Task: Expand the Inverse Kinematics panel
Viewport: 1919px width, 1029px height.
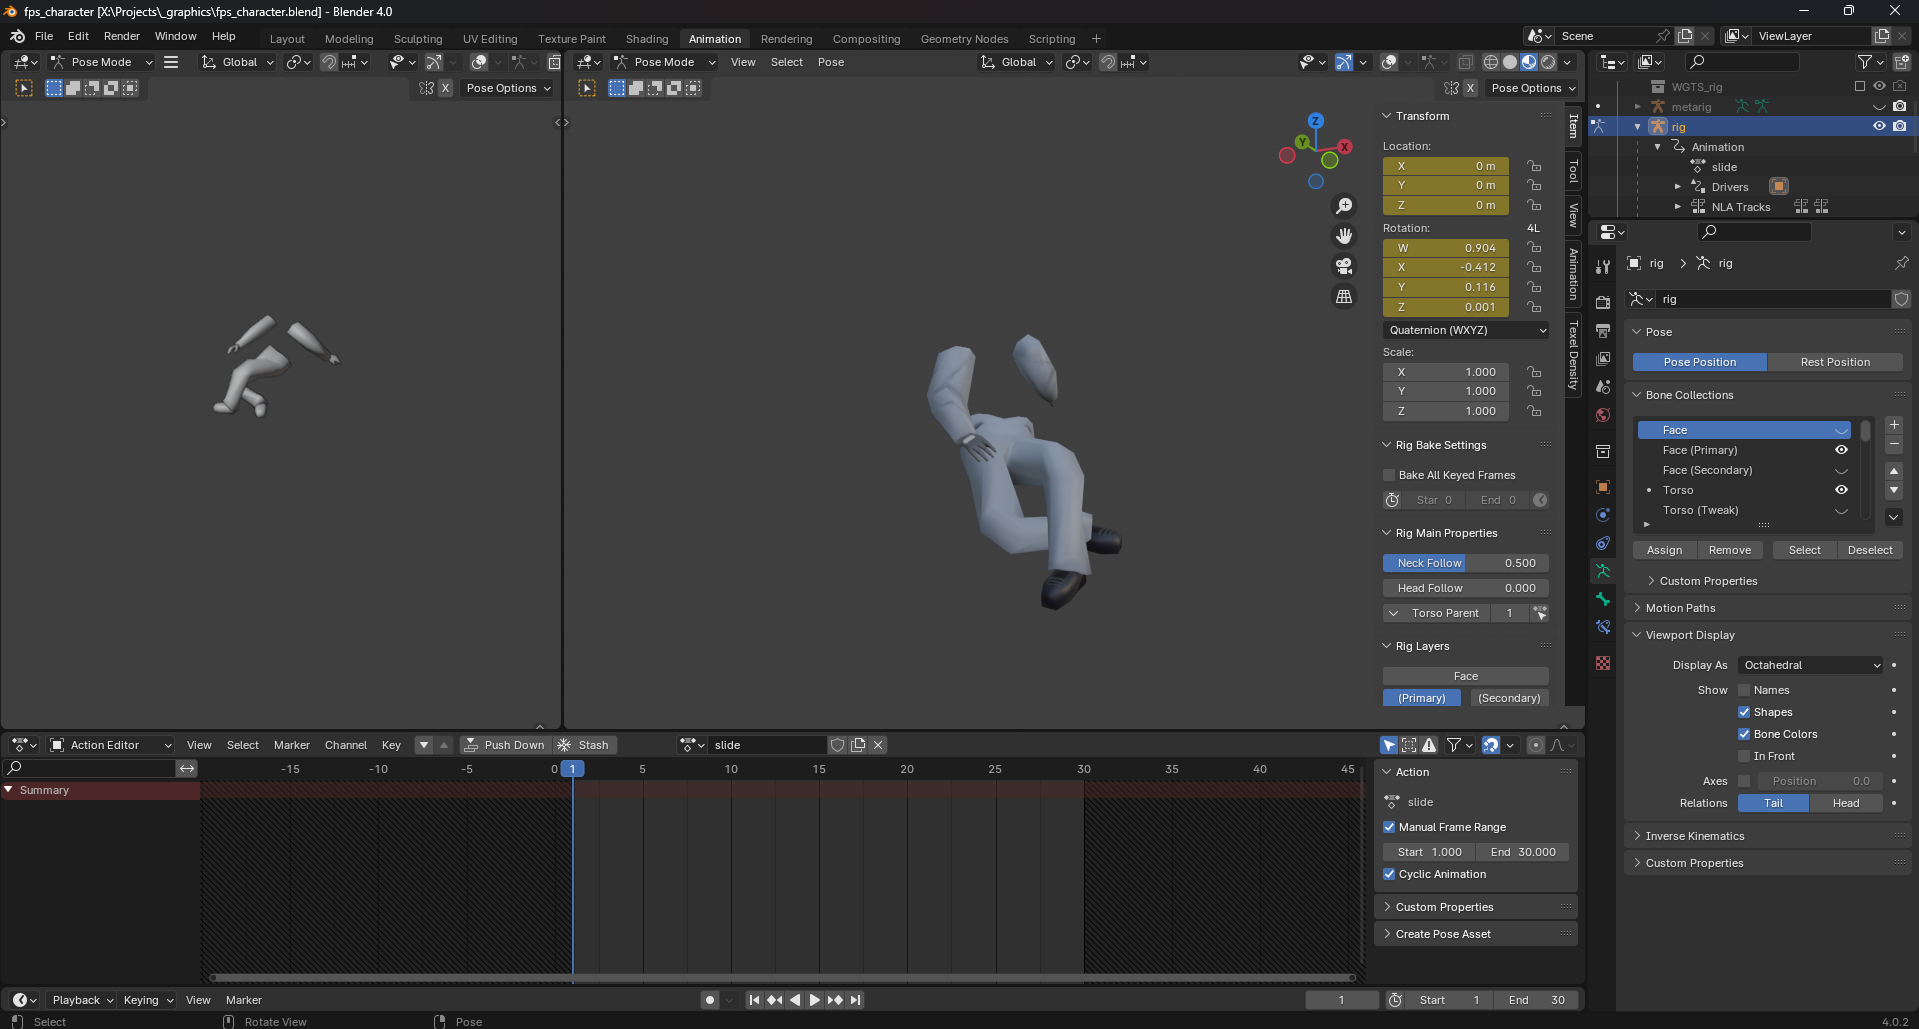Action: pos(1694,836)
